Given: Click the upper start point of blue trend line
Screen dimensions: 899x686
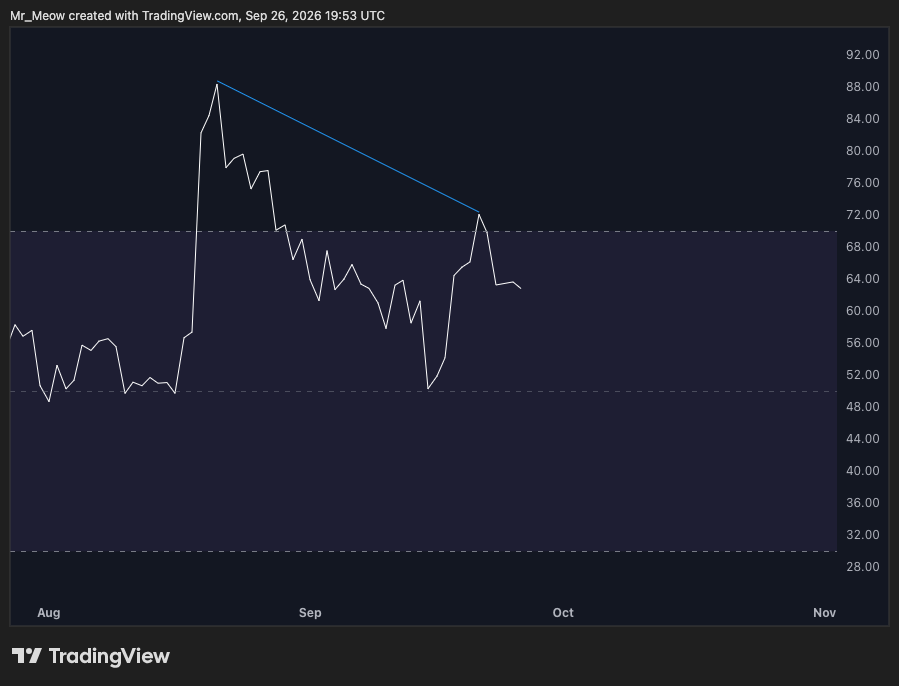Looking at the screenshot, I should [217, 81].
